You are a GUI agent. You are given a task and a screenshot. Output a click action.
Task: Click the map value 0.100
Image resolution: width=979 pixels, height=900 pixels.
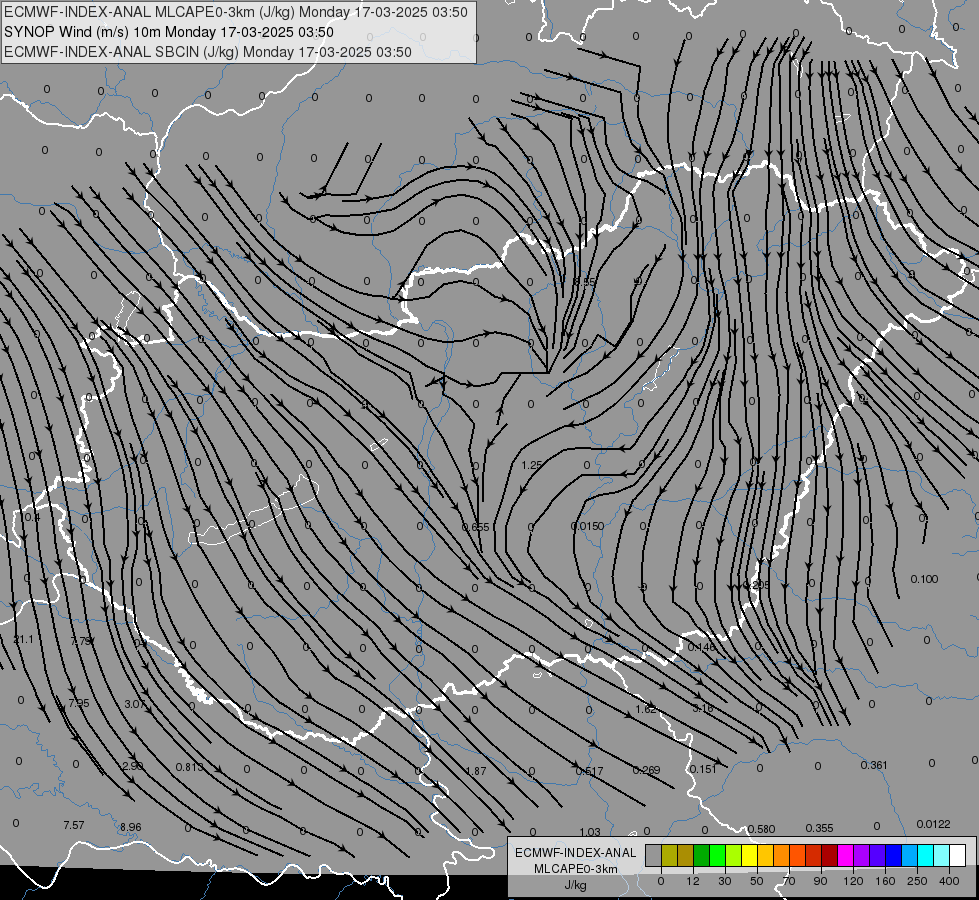pyautogui.click(x=924, y=579)
